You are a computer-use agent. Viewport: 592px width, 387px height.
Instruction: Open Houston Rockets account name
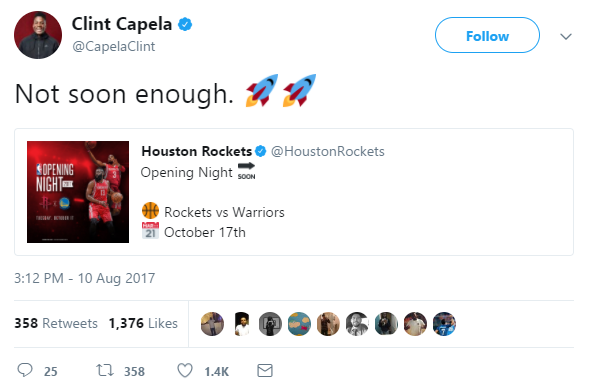[x=196, y=151]
